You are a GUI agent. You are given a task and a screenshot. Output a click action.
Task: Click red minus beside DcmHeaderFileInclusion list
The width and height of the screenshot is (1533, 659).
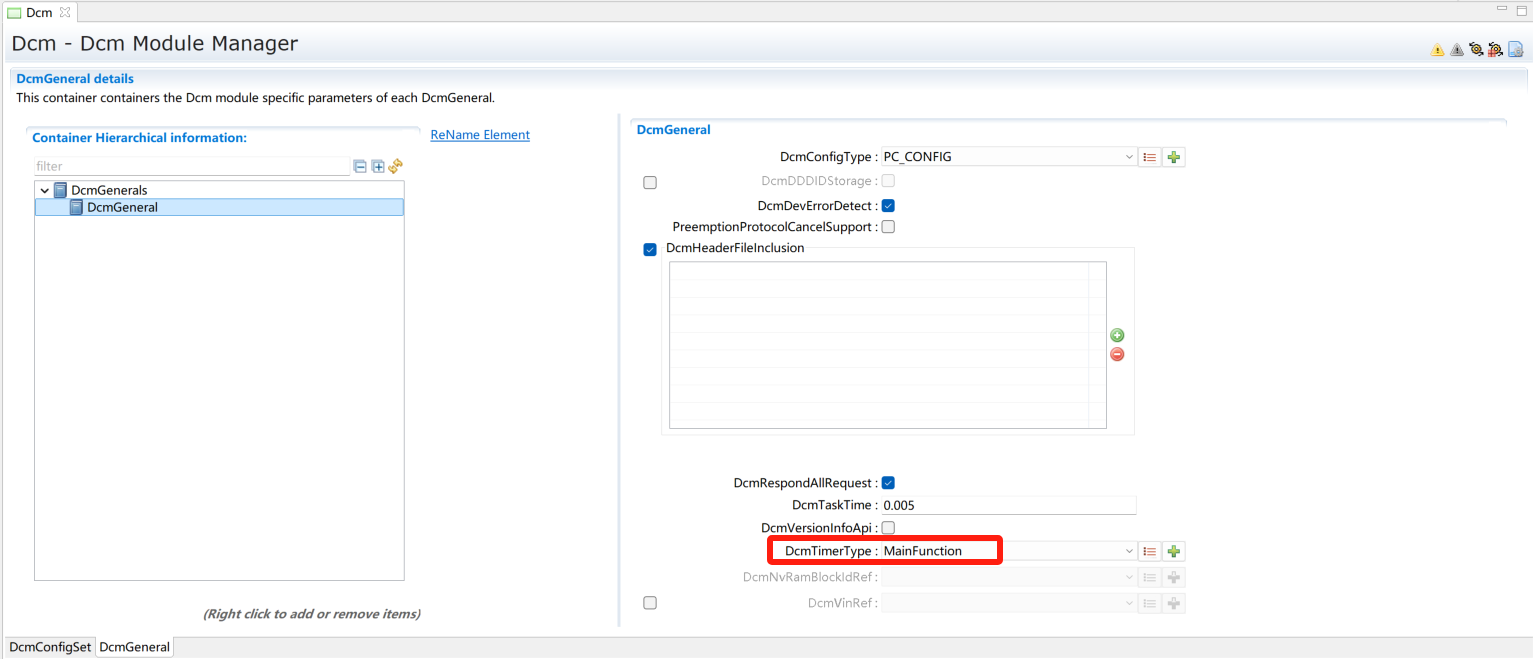click(x=1117, y=354)
